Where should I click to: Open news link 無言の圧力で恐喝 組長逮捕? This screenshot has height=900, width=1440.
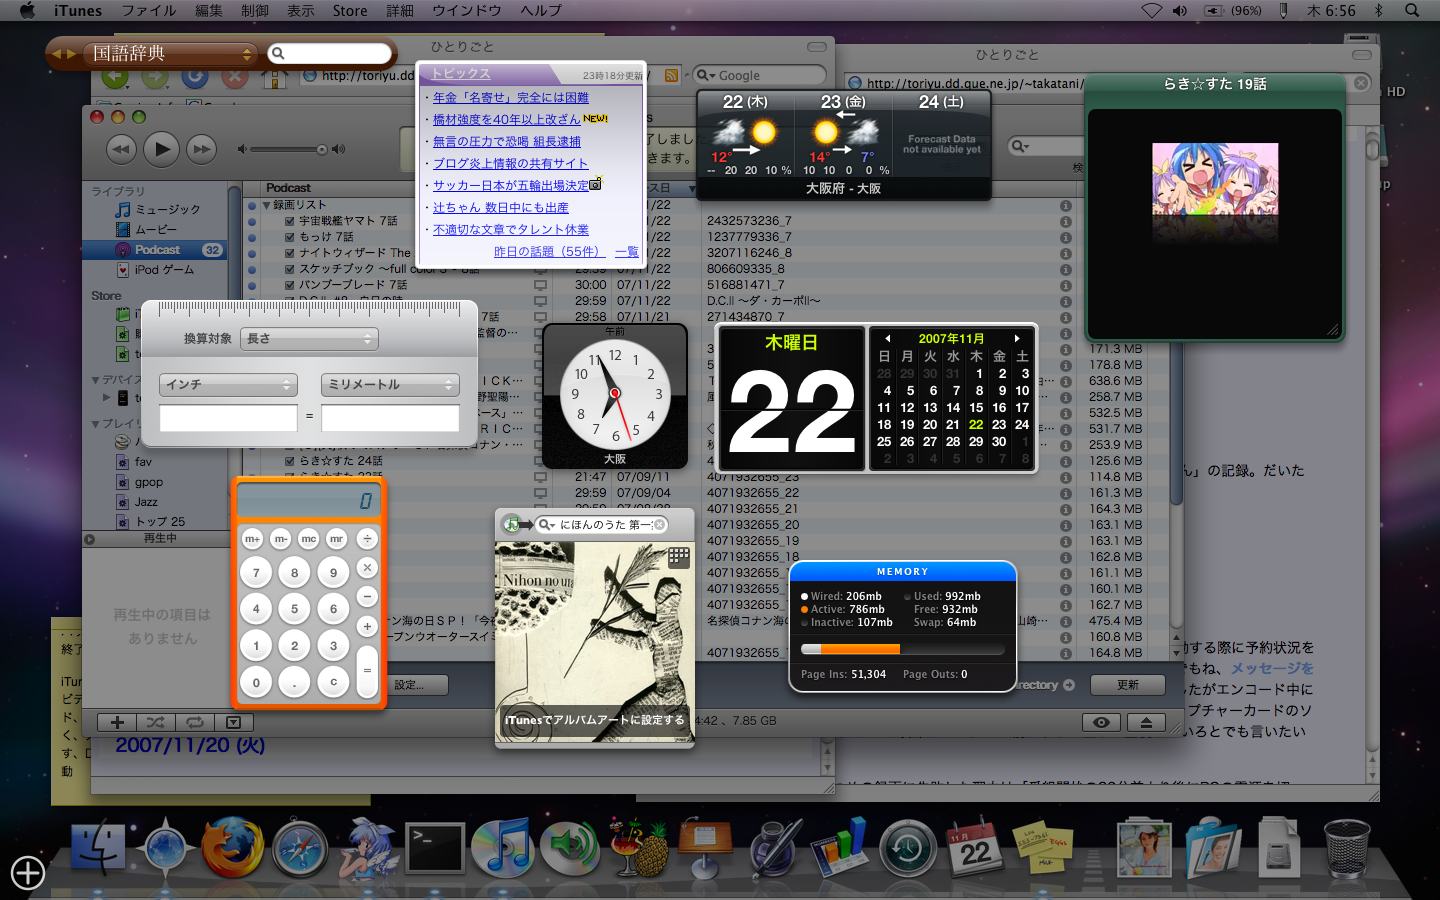coord(507,141)
